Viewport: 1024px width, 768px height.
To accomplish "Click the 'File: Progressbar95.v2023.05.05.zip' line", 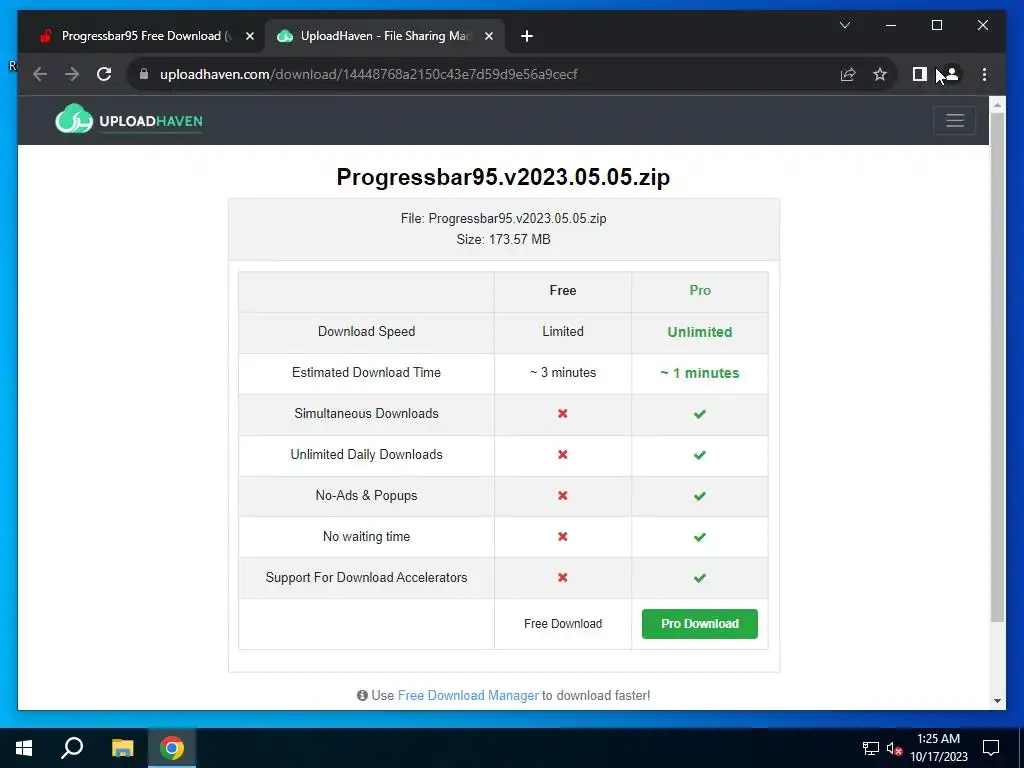I will (x=504, y=219).
